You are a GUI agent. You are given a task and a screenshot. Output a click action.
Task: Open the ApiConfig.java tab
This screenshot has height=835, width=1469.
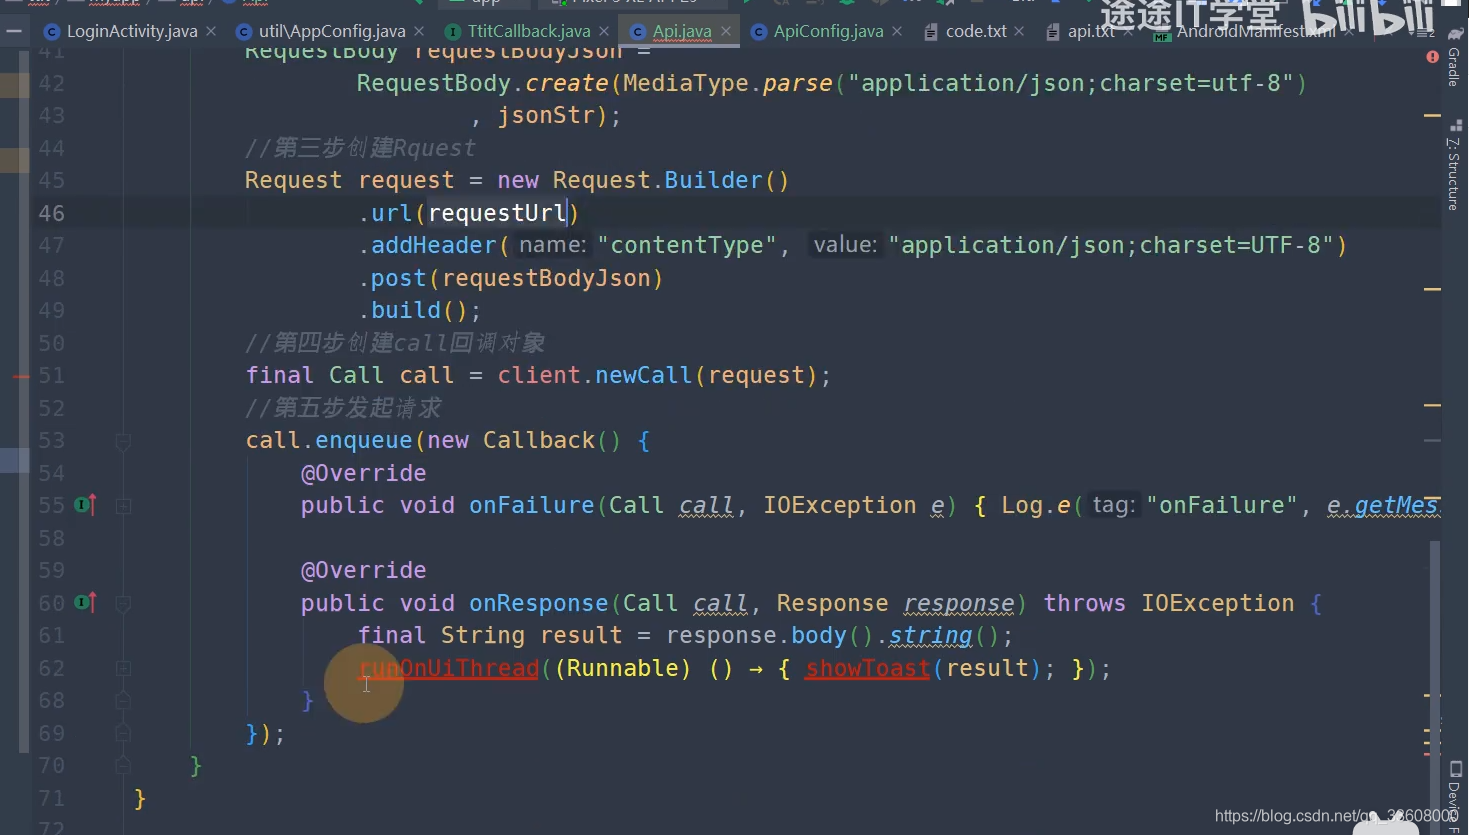pos(828,31)
